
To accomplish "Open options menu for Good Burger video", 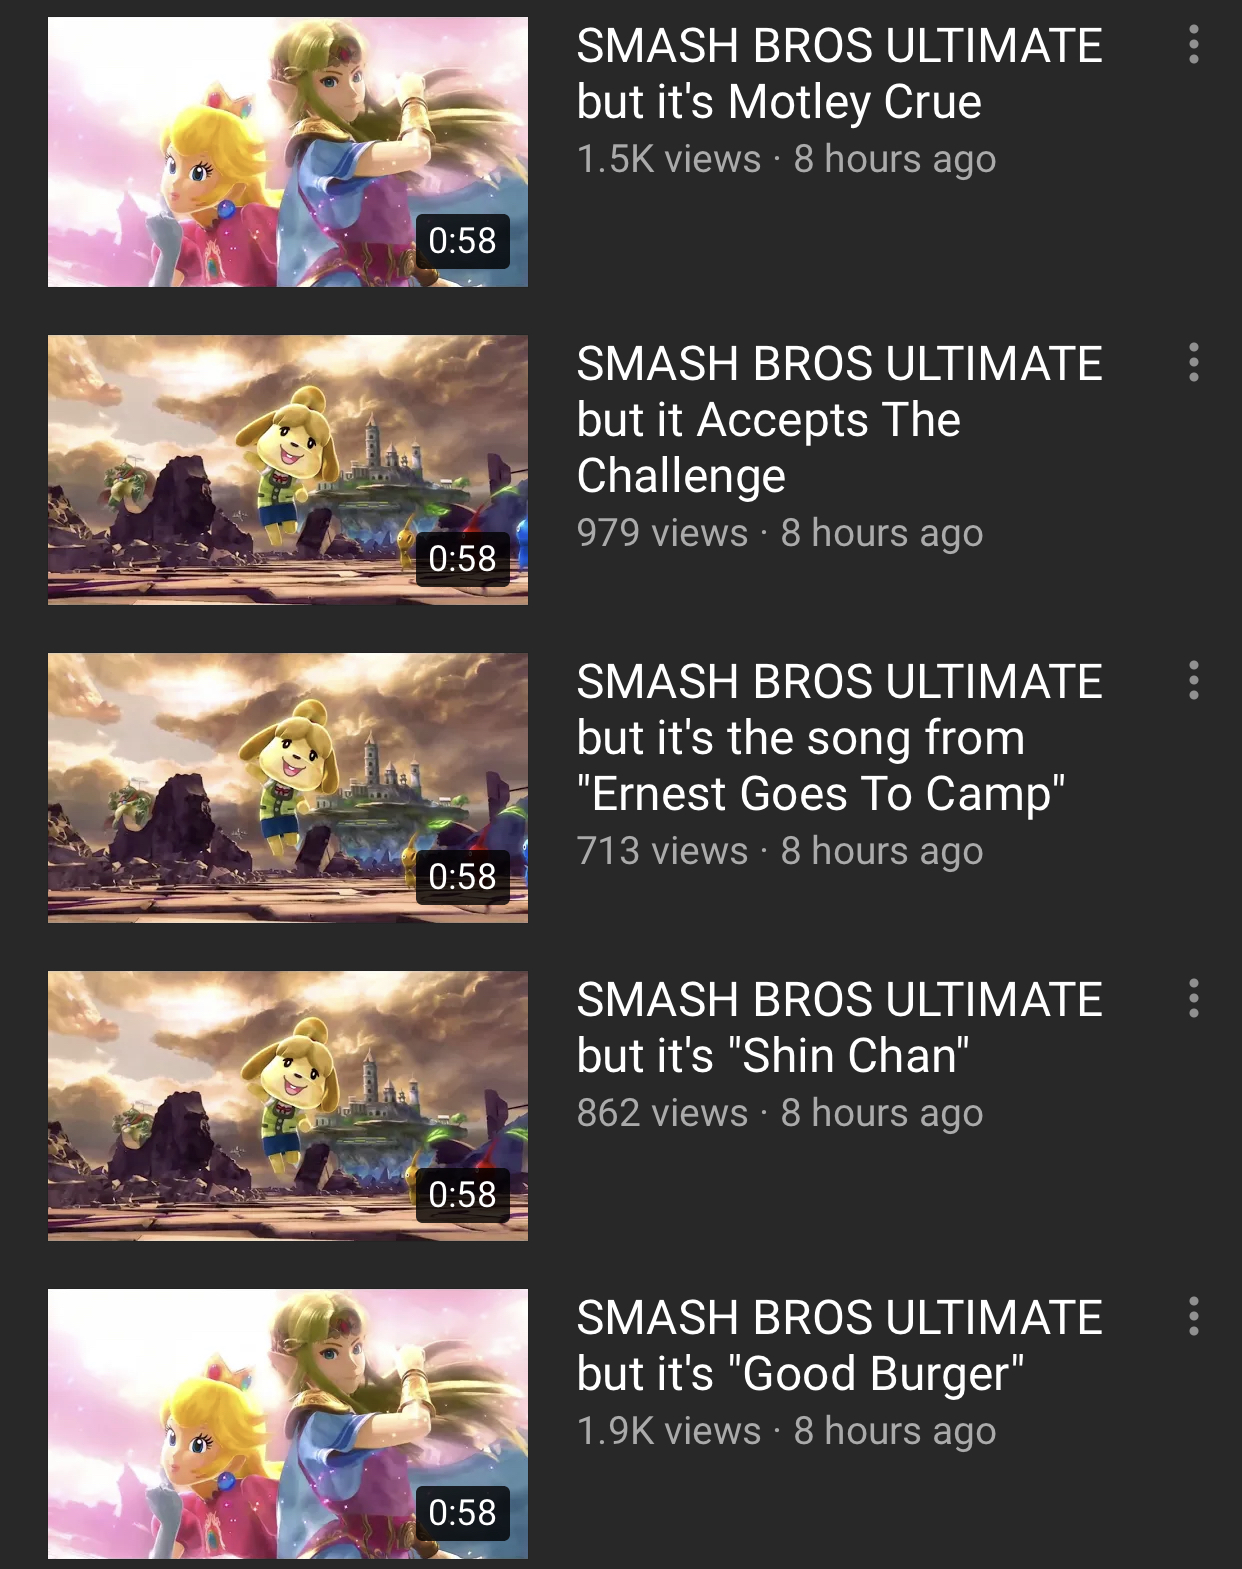I will click(1193, 1317).
